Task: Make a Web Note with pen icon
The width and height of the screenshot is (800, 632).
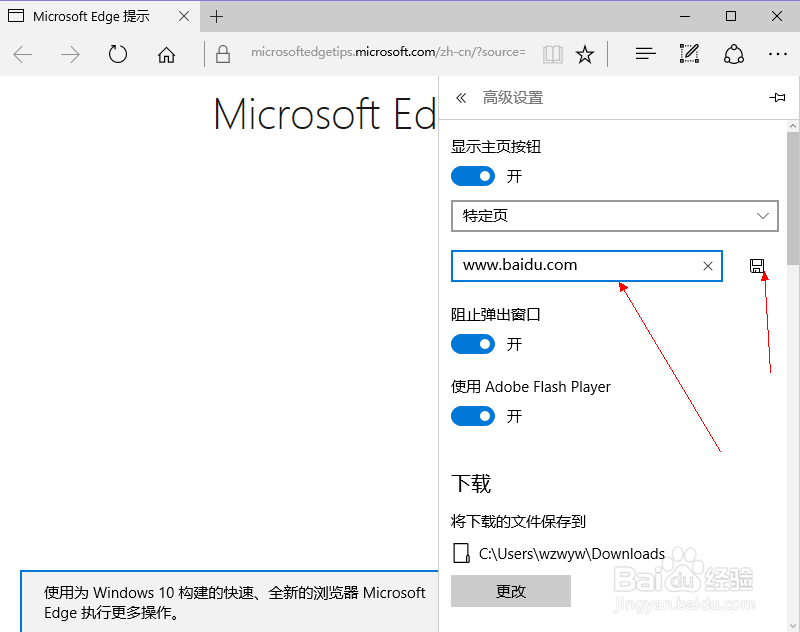Action: coord(689,54)
